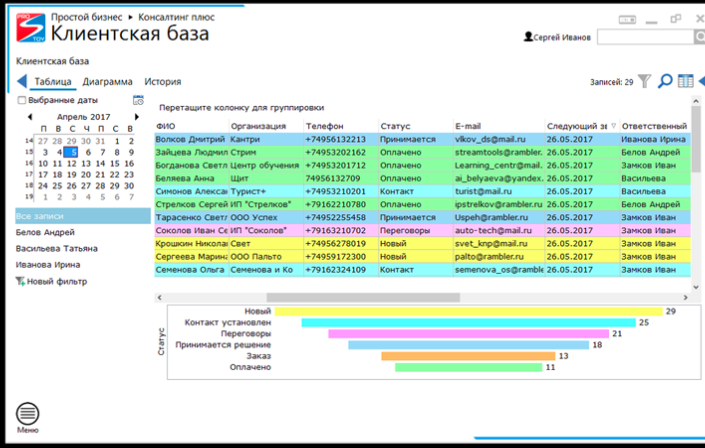
Task: Select day 23 in April calendar
Action: [x=129, y=175]
